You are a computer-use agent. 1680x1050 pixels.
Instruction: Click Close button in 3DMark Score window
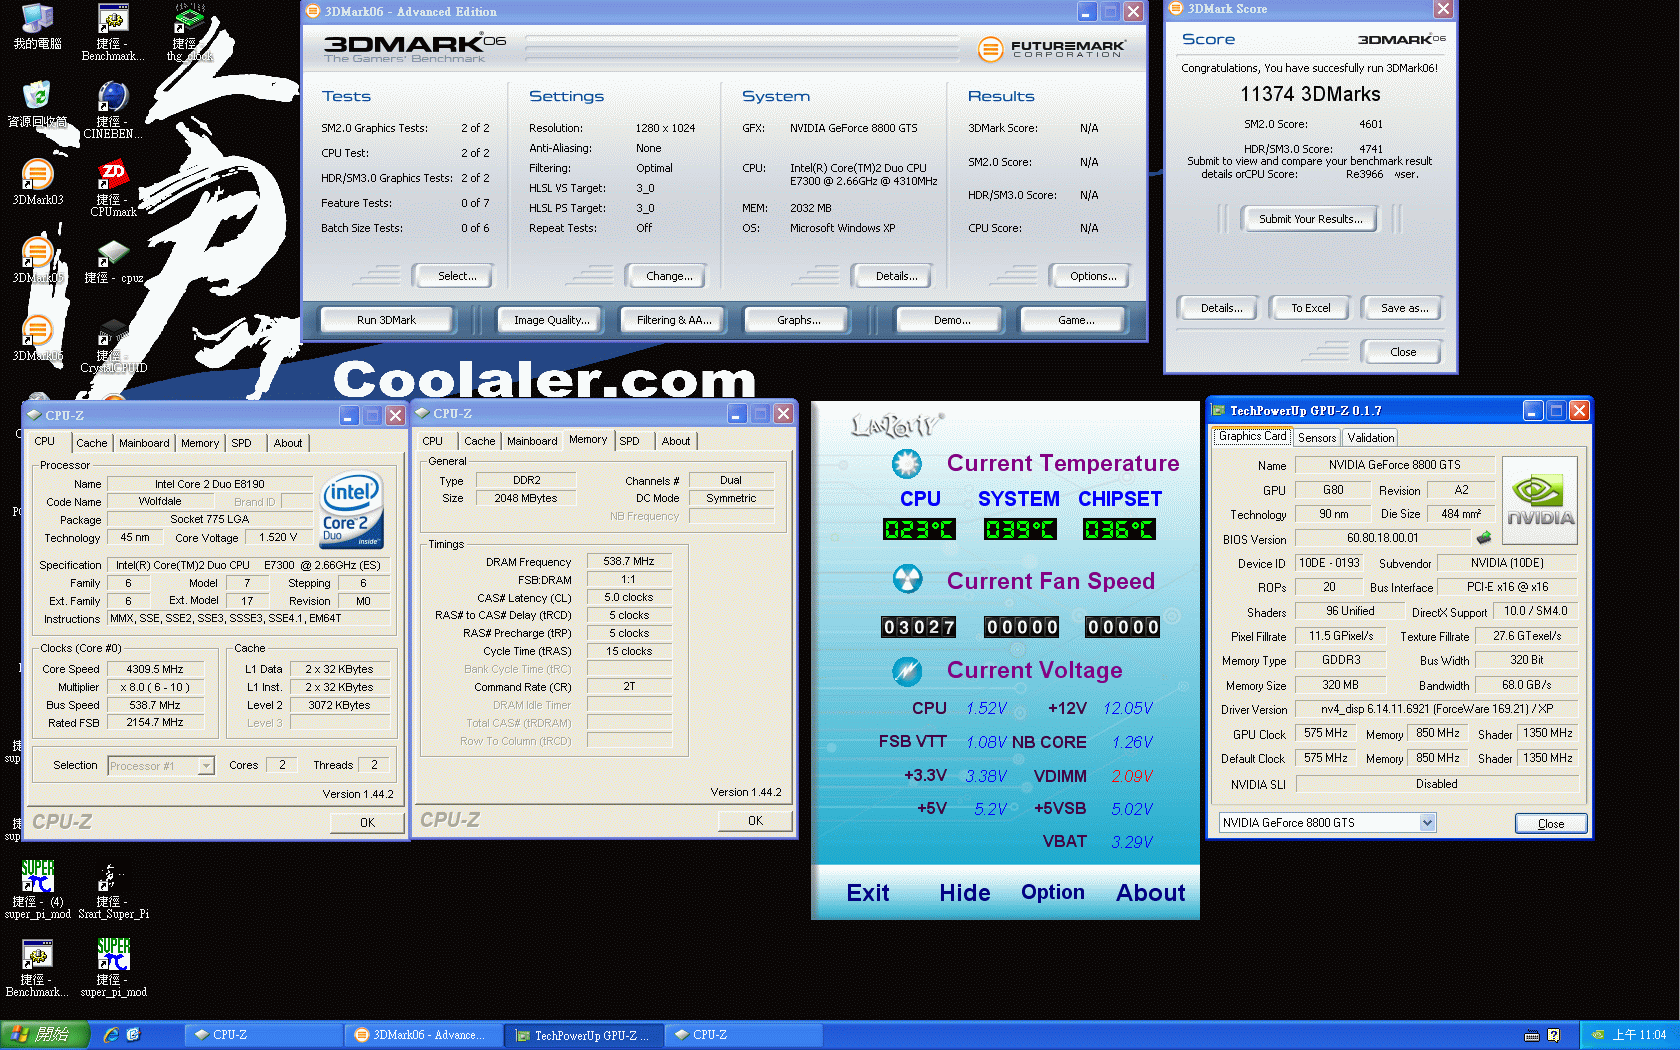point(1402,352)
